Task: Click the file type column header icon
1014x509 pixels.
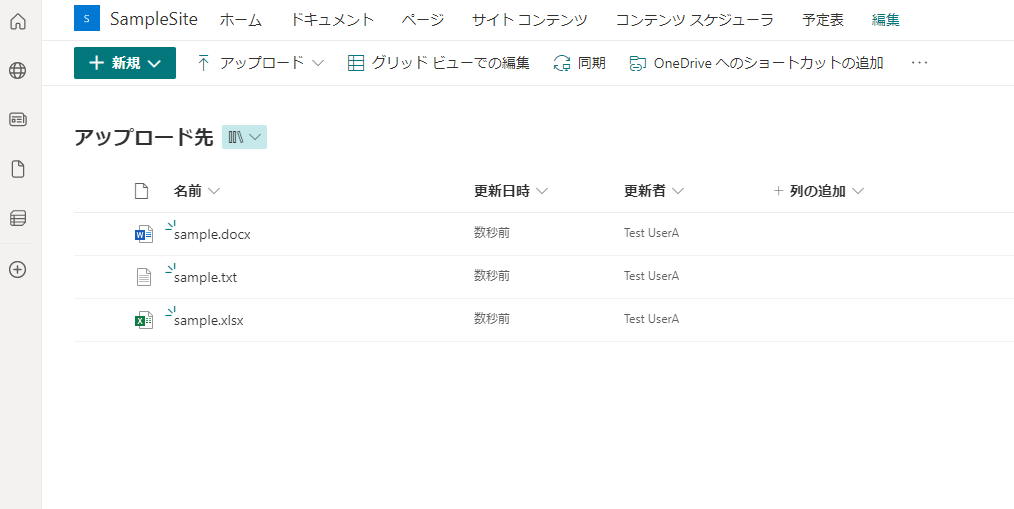Action: tap(141, 191)
